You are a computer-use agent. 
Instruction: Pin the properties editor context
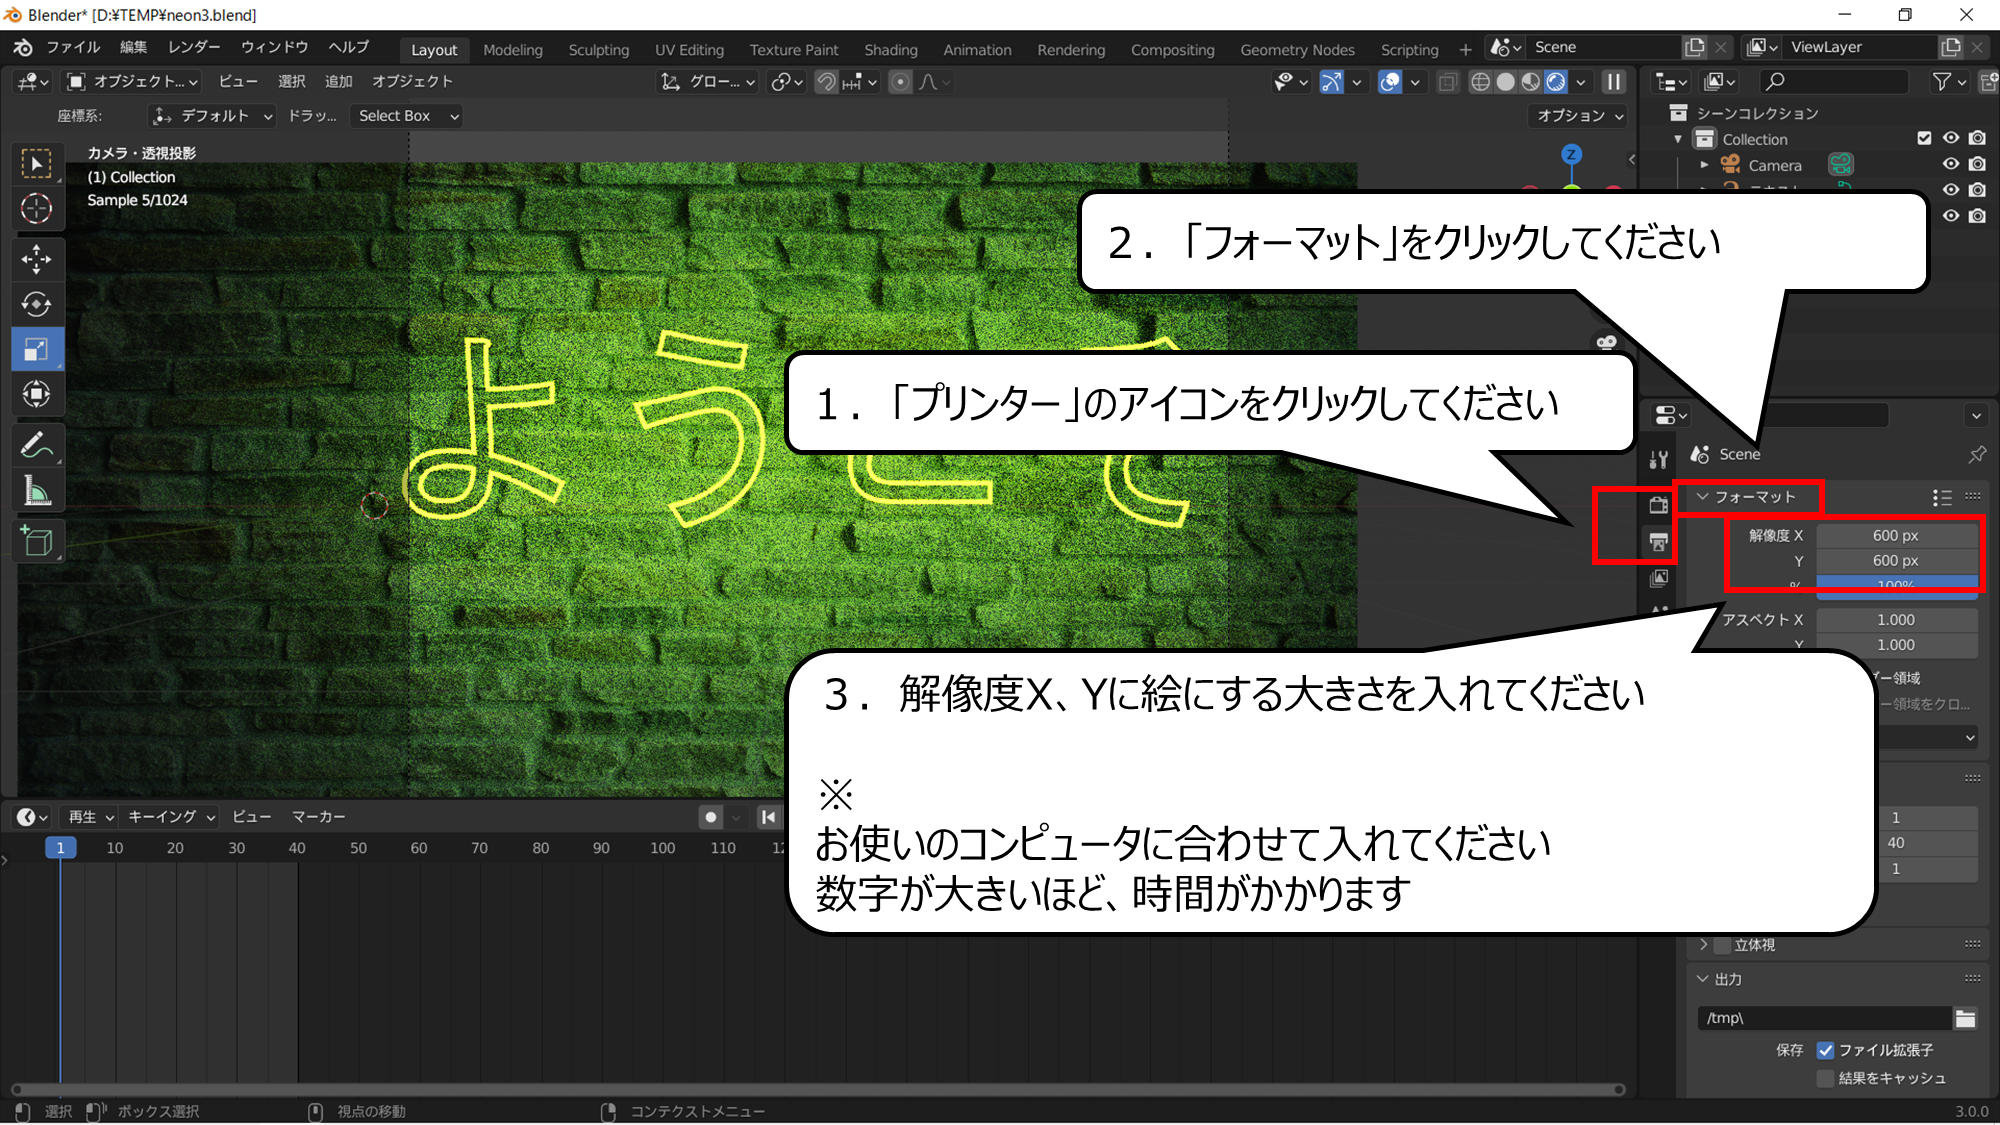click(x=1977, y=455)
